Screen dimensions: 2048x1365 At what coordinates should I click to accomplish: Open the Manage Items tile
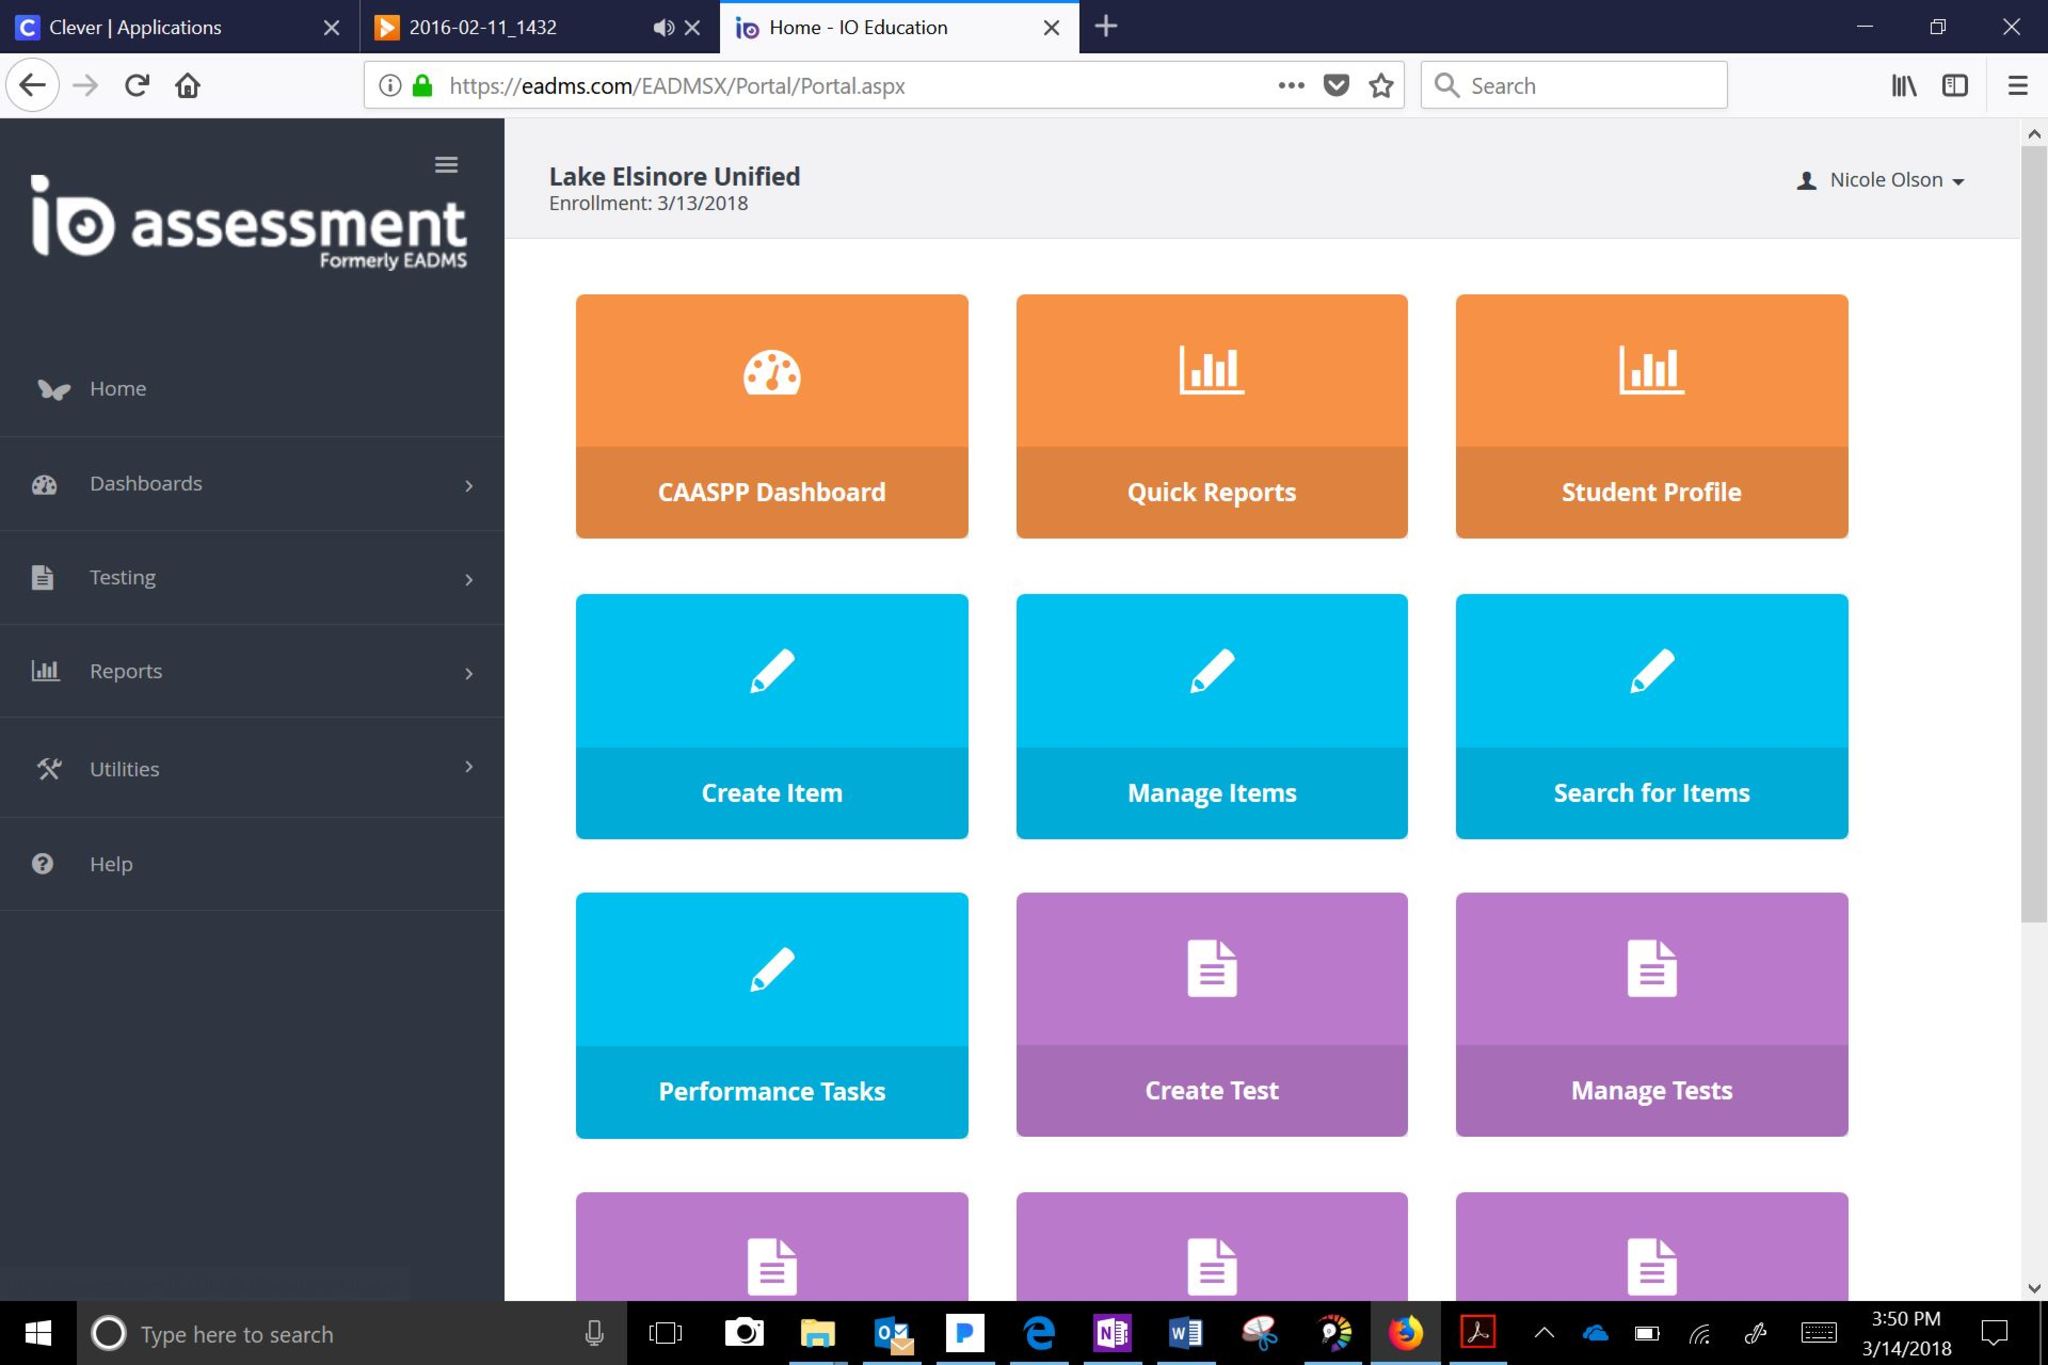click(1211, 716)
